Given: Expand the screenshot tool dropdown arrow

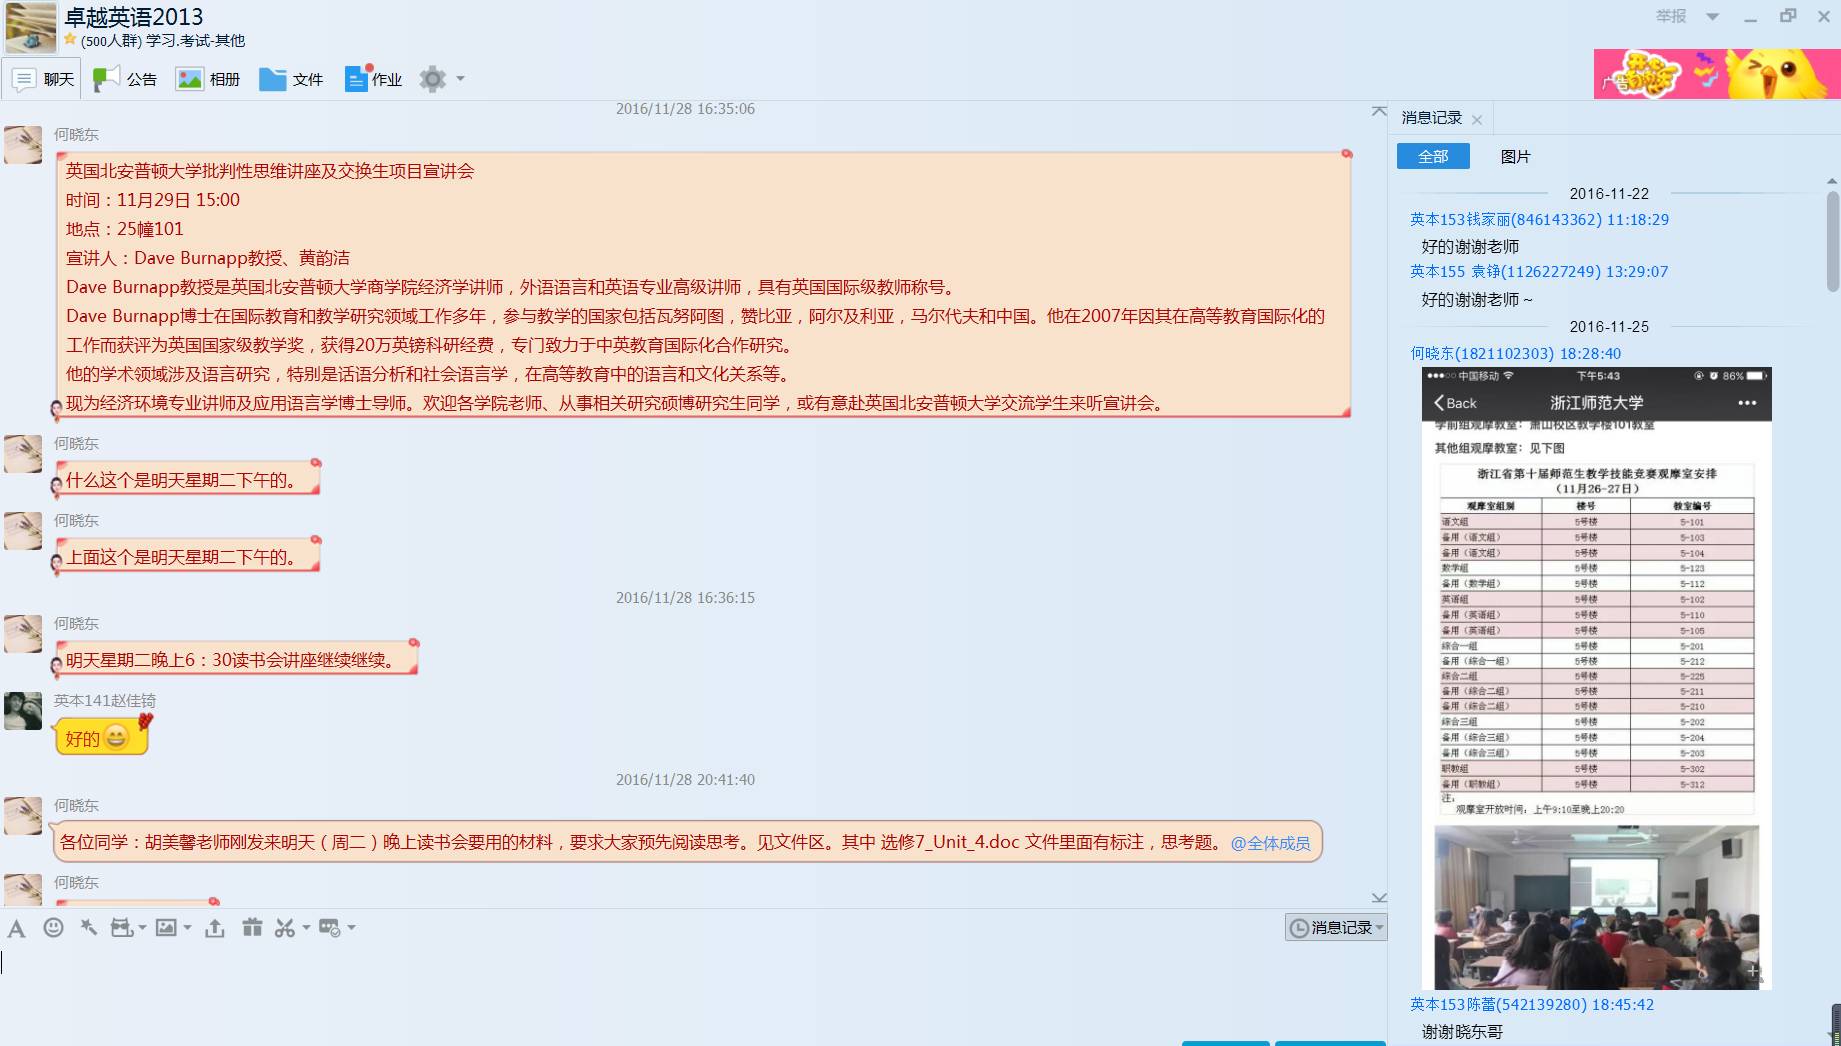Looking at the screenshot, I should [x=306, y=928].
